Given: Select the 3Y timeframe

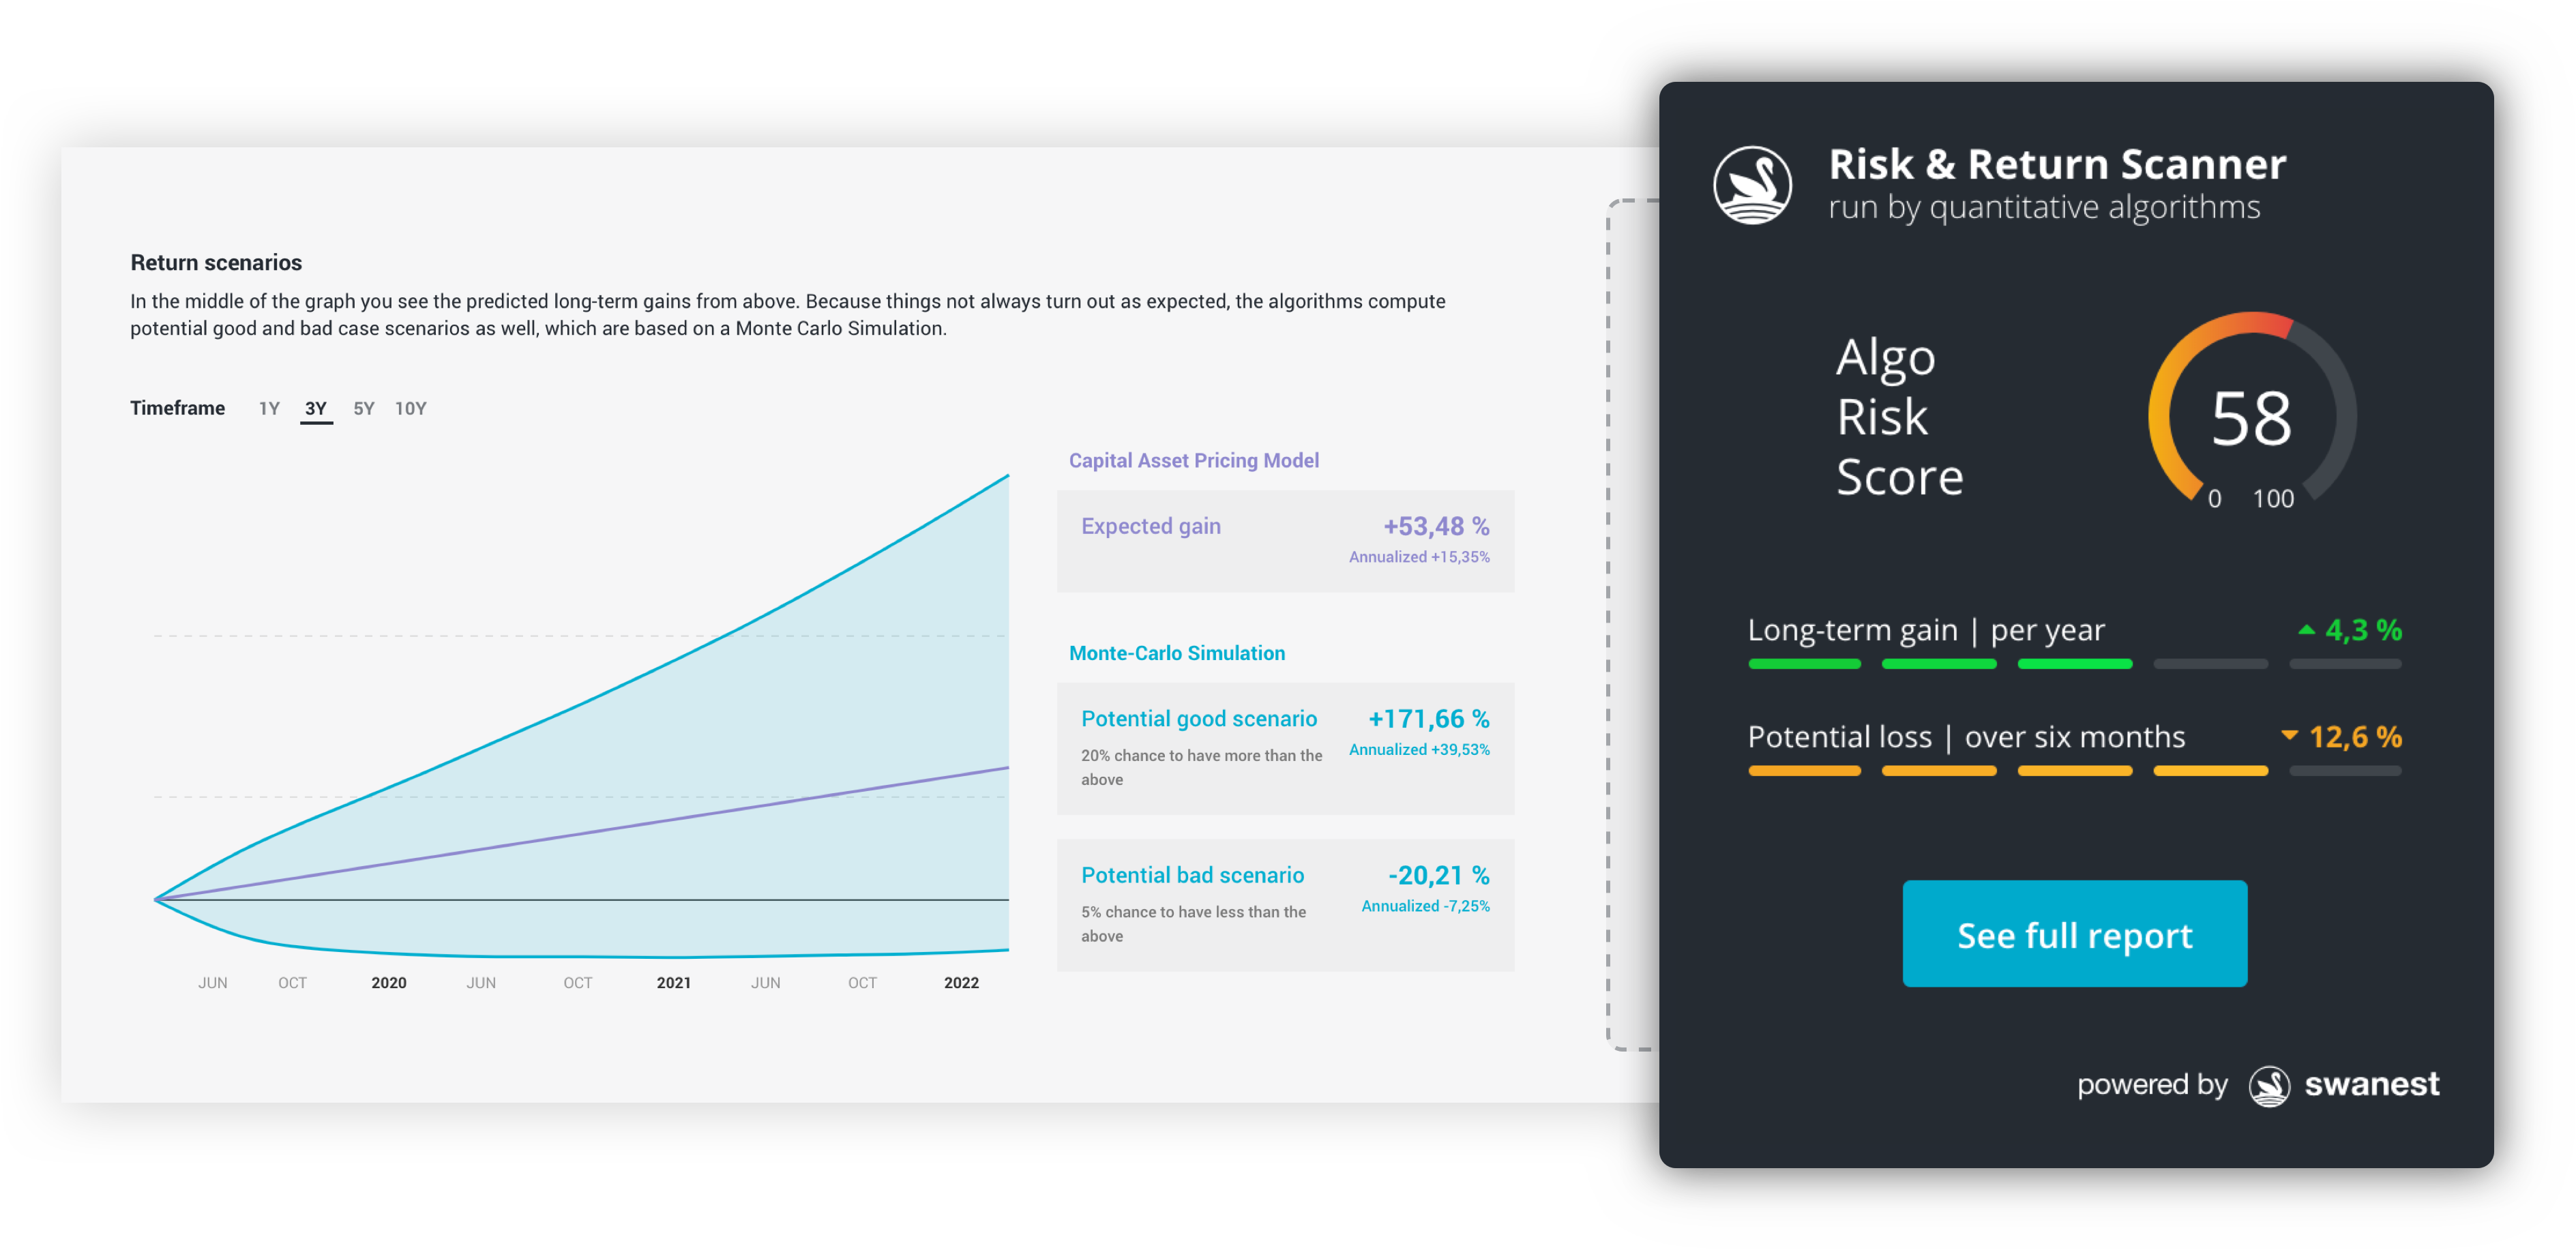Looking at the screenshot, I should (x=316, y=408).
